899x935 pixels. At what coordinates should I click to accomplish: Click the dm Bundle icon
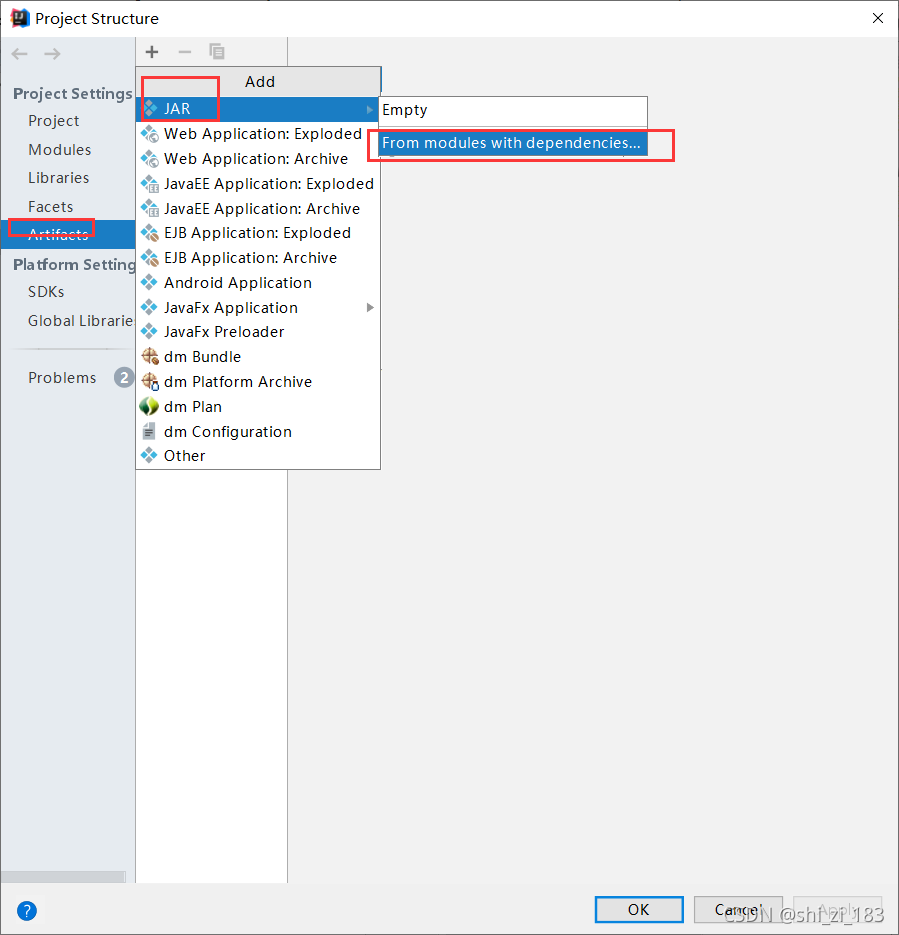click(150, 357)
